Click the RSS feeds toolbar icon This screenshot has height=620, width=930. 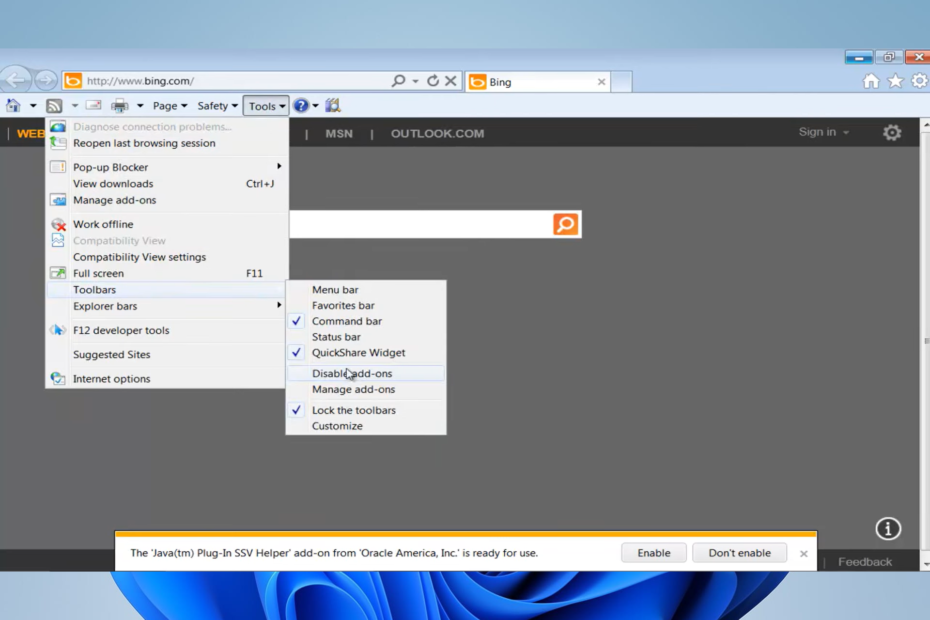[x=55, y=105]
